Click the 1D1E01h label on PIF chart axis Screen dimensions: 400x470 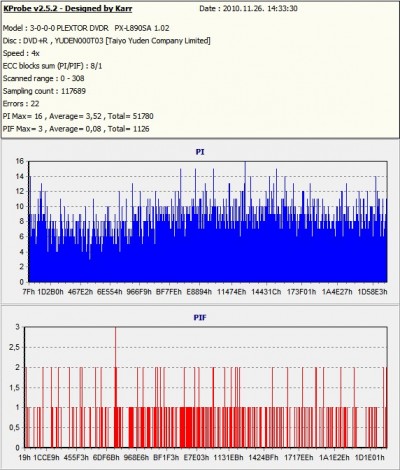pyautogui.click(x=370, y=457)
